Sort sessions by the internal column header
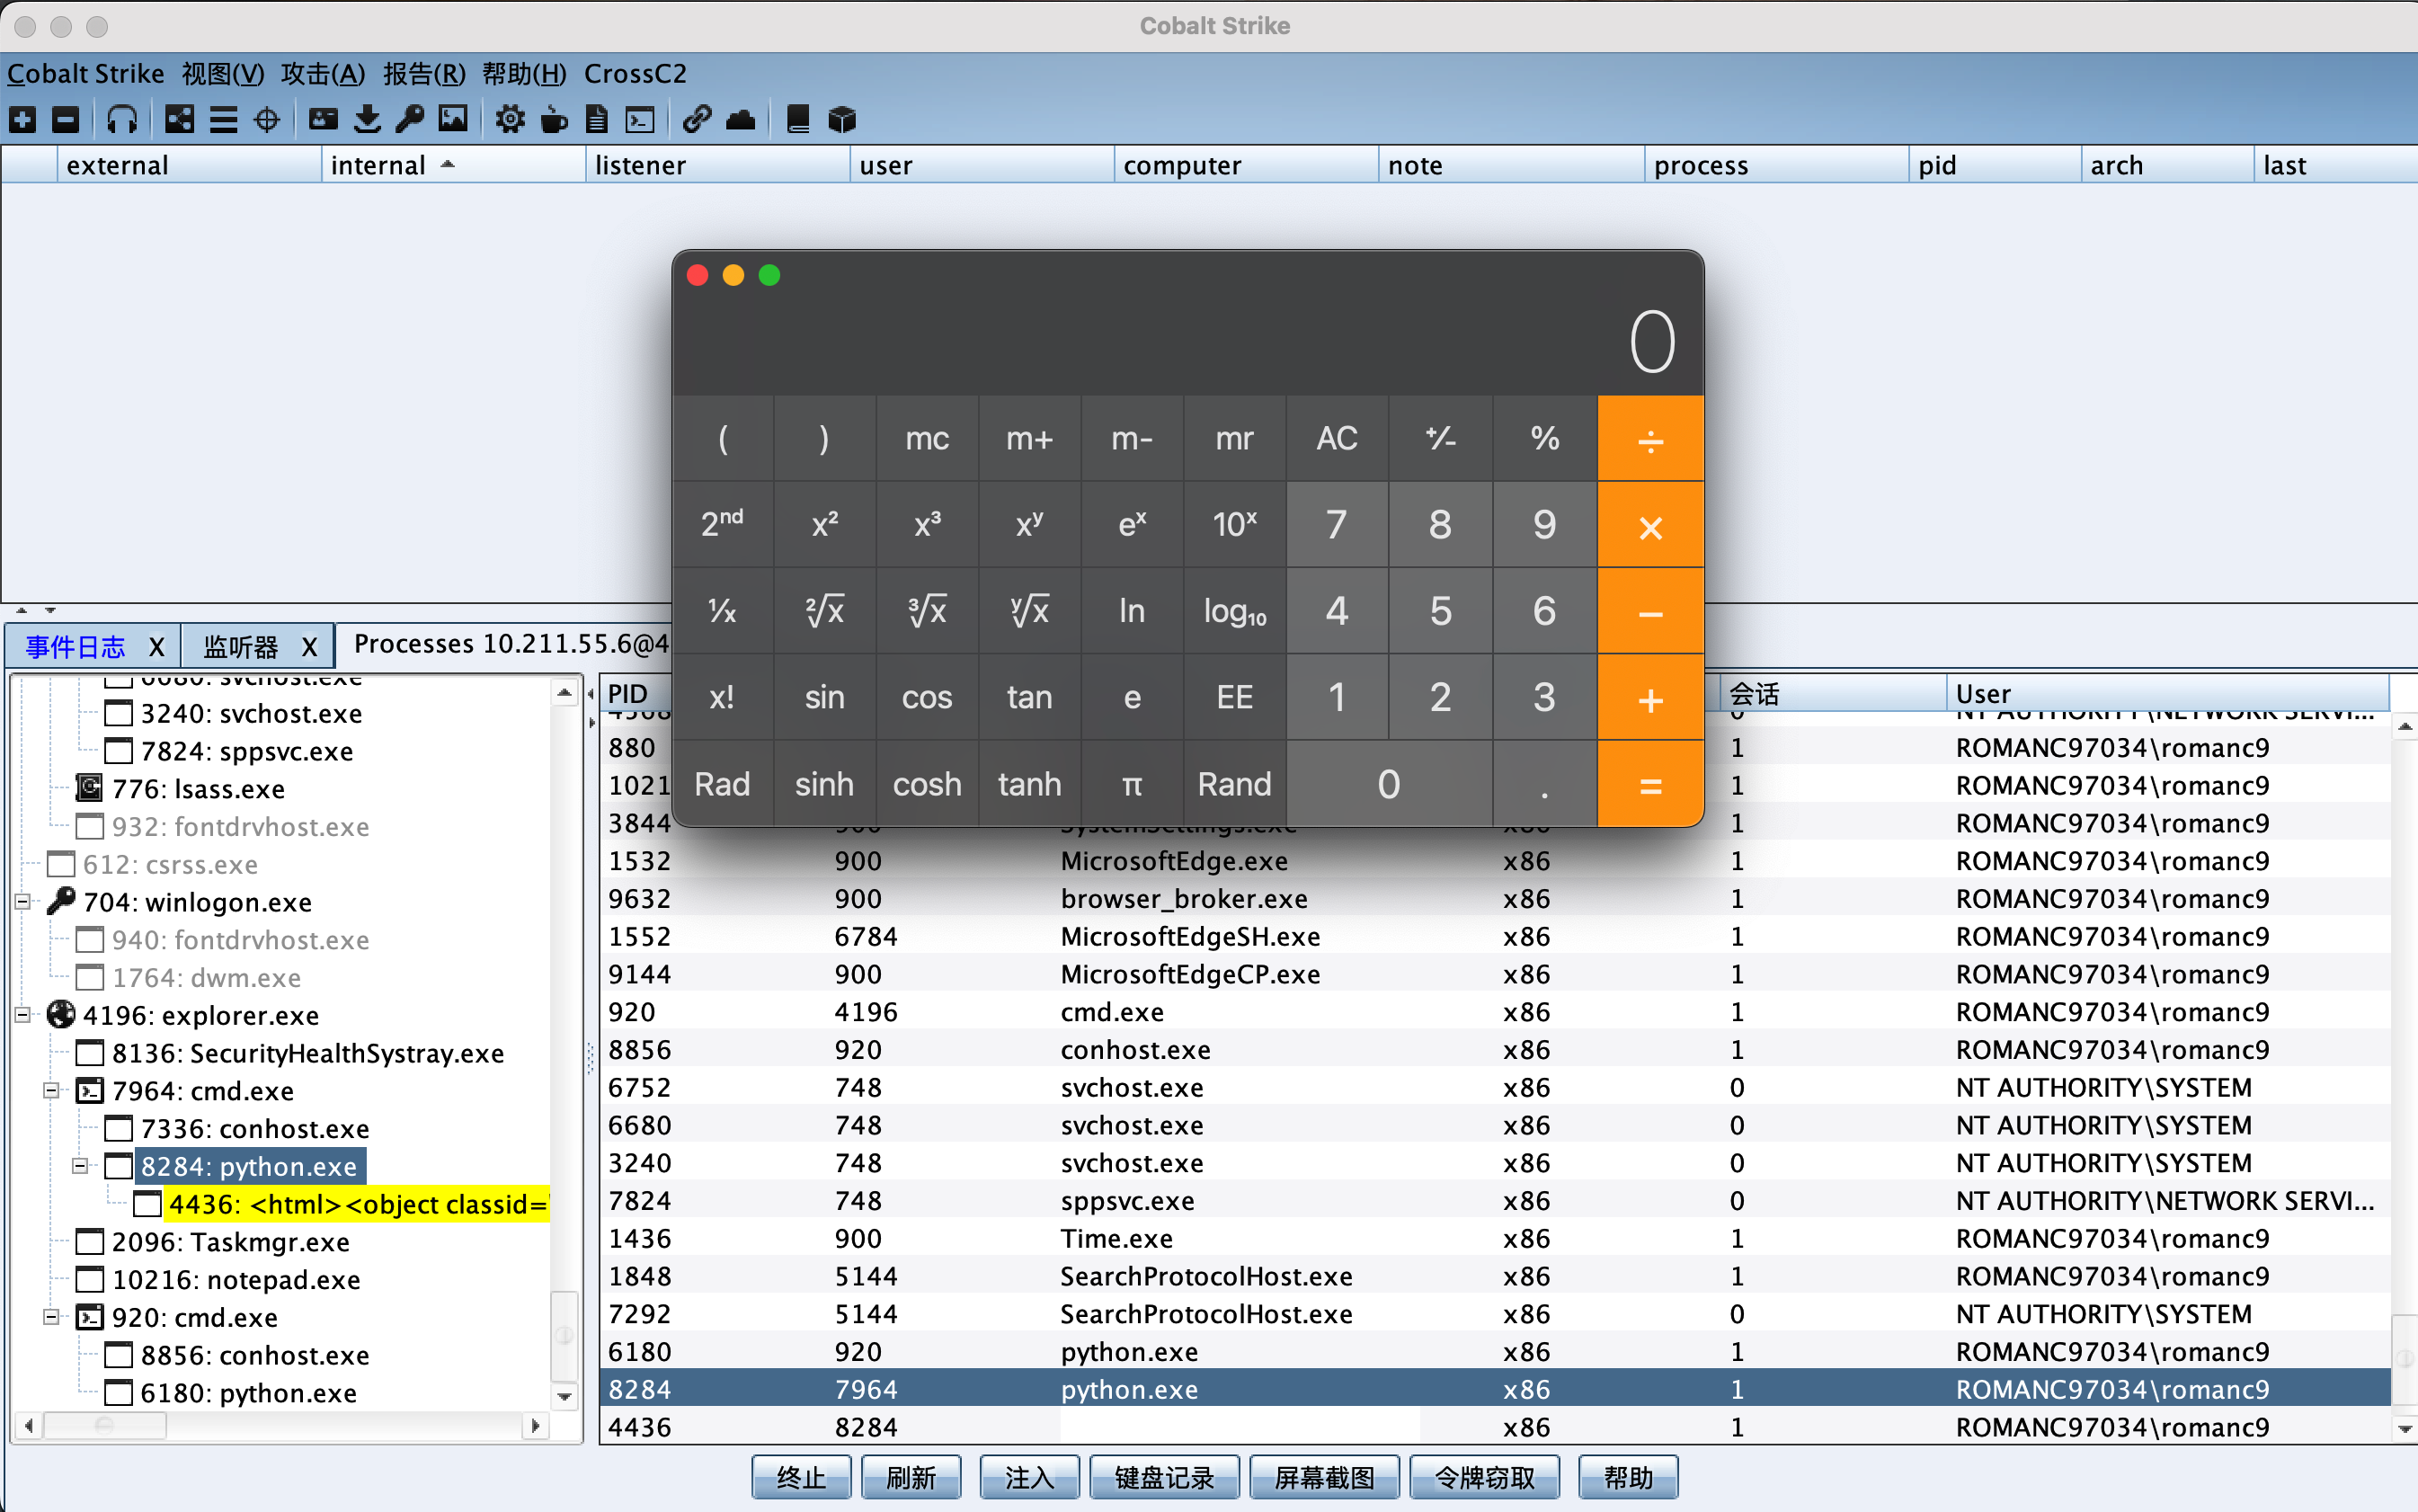The image size is (2418, 1512). point(453,165)
